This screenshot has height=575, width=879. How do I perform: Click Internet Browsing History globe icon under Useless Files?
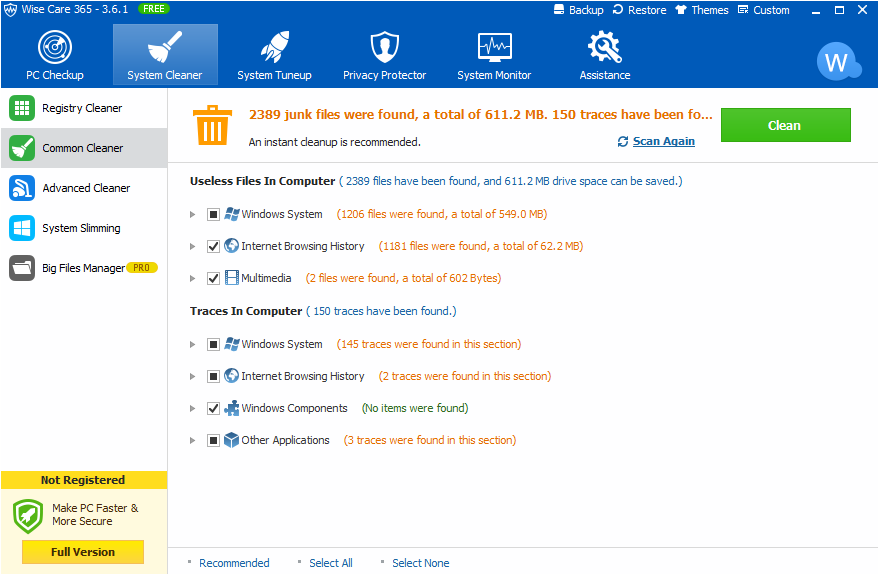(x=232, y=246)
